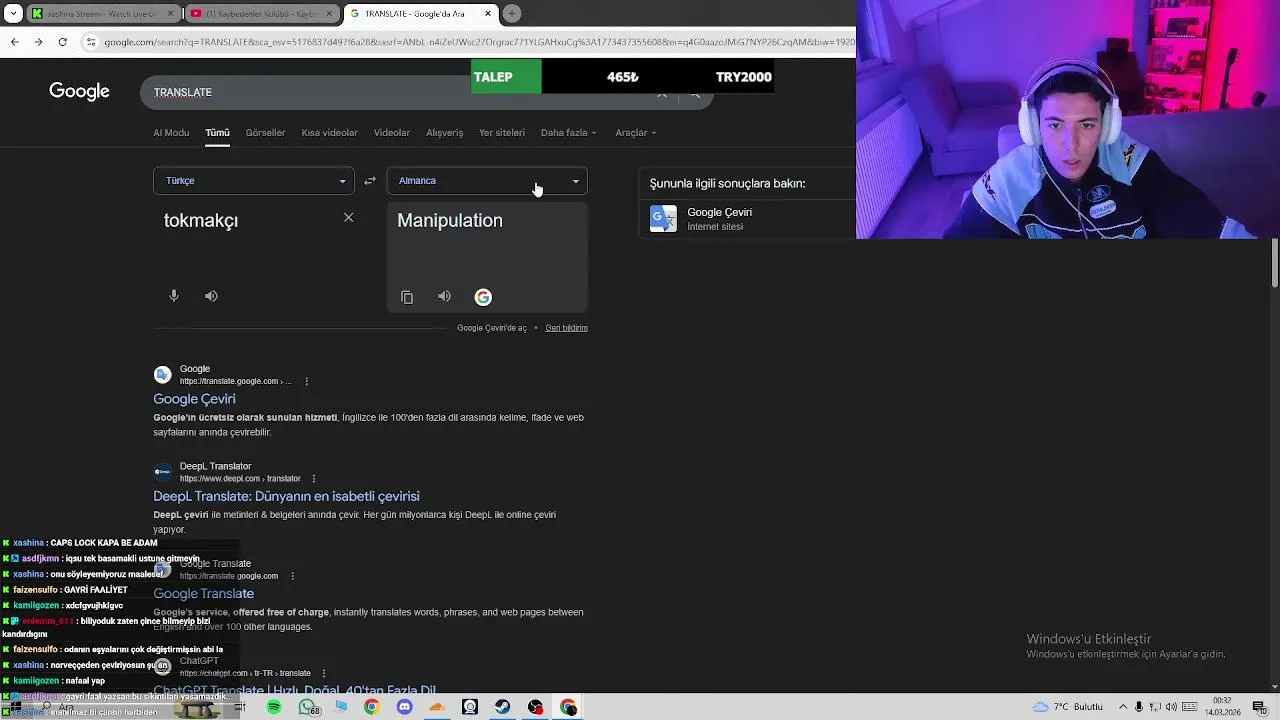Image resolution: width=1280 pixels, height=720 pixels.
Task: Click the source text area 'tokmakçı'
Action: [x=201, y=221]
